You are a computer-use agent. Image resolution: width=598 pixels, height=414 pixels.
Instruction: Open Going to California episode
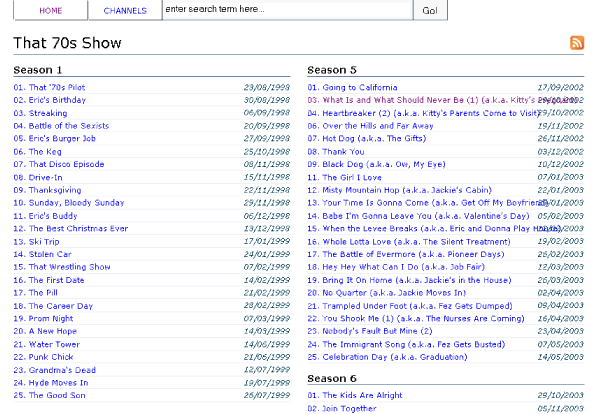coord(352,87)
